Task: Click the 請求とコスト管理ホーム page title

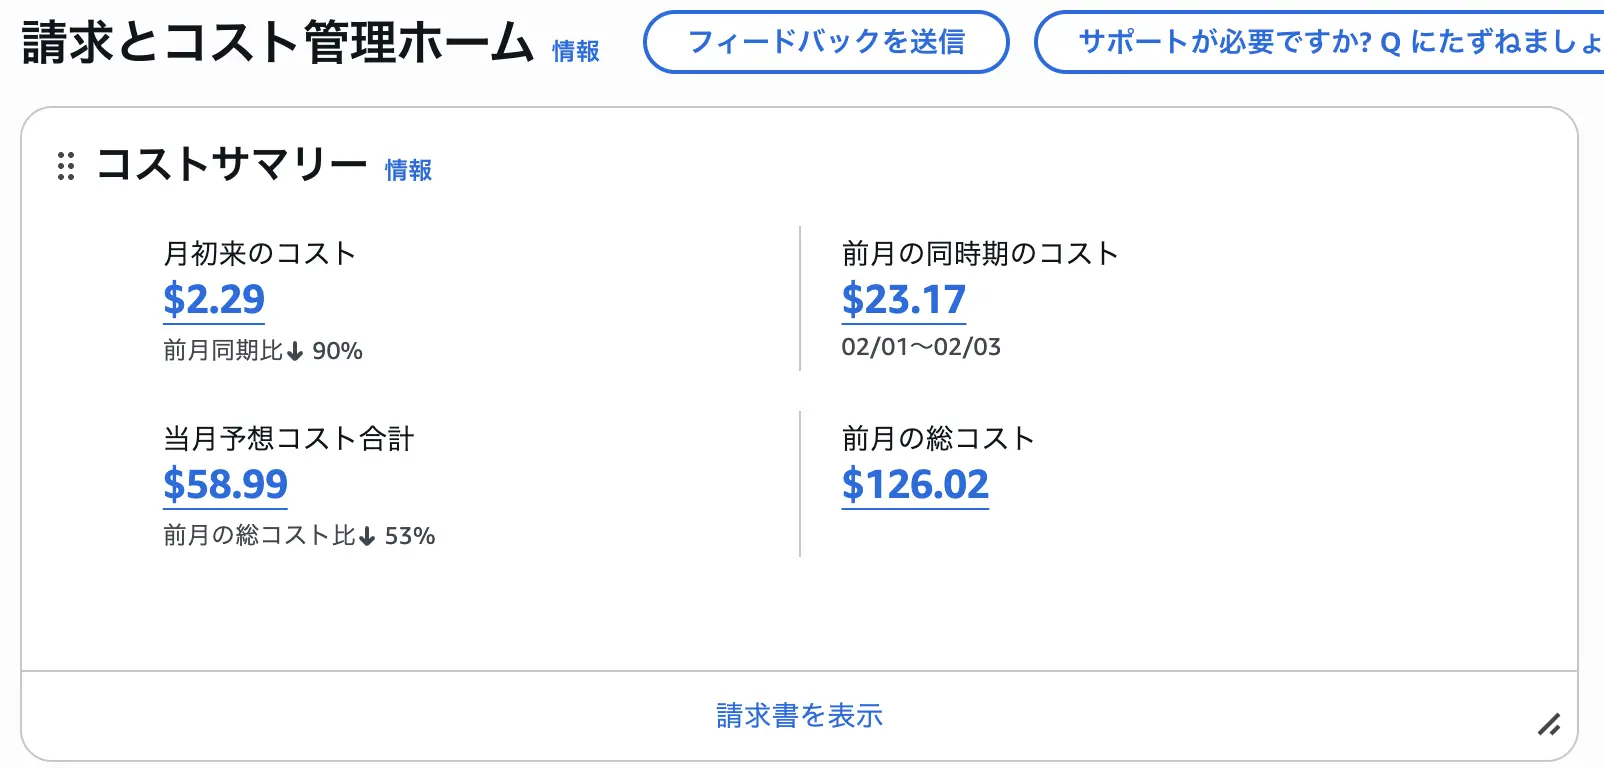Action: (277, 42)
